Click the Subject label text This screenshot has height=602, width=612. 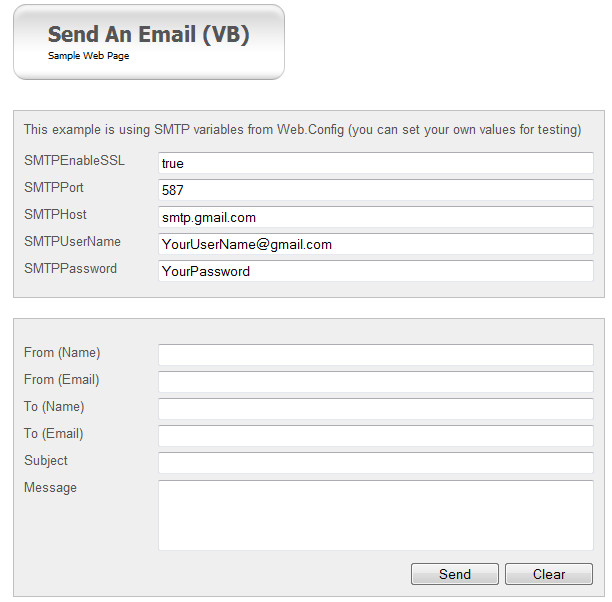(46, 461)
